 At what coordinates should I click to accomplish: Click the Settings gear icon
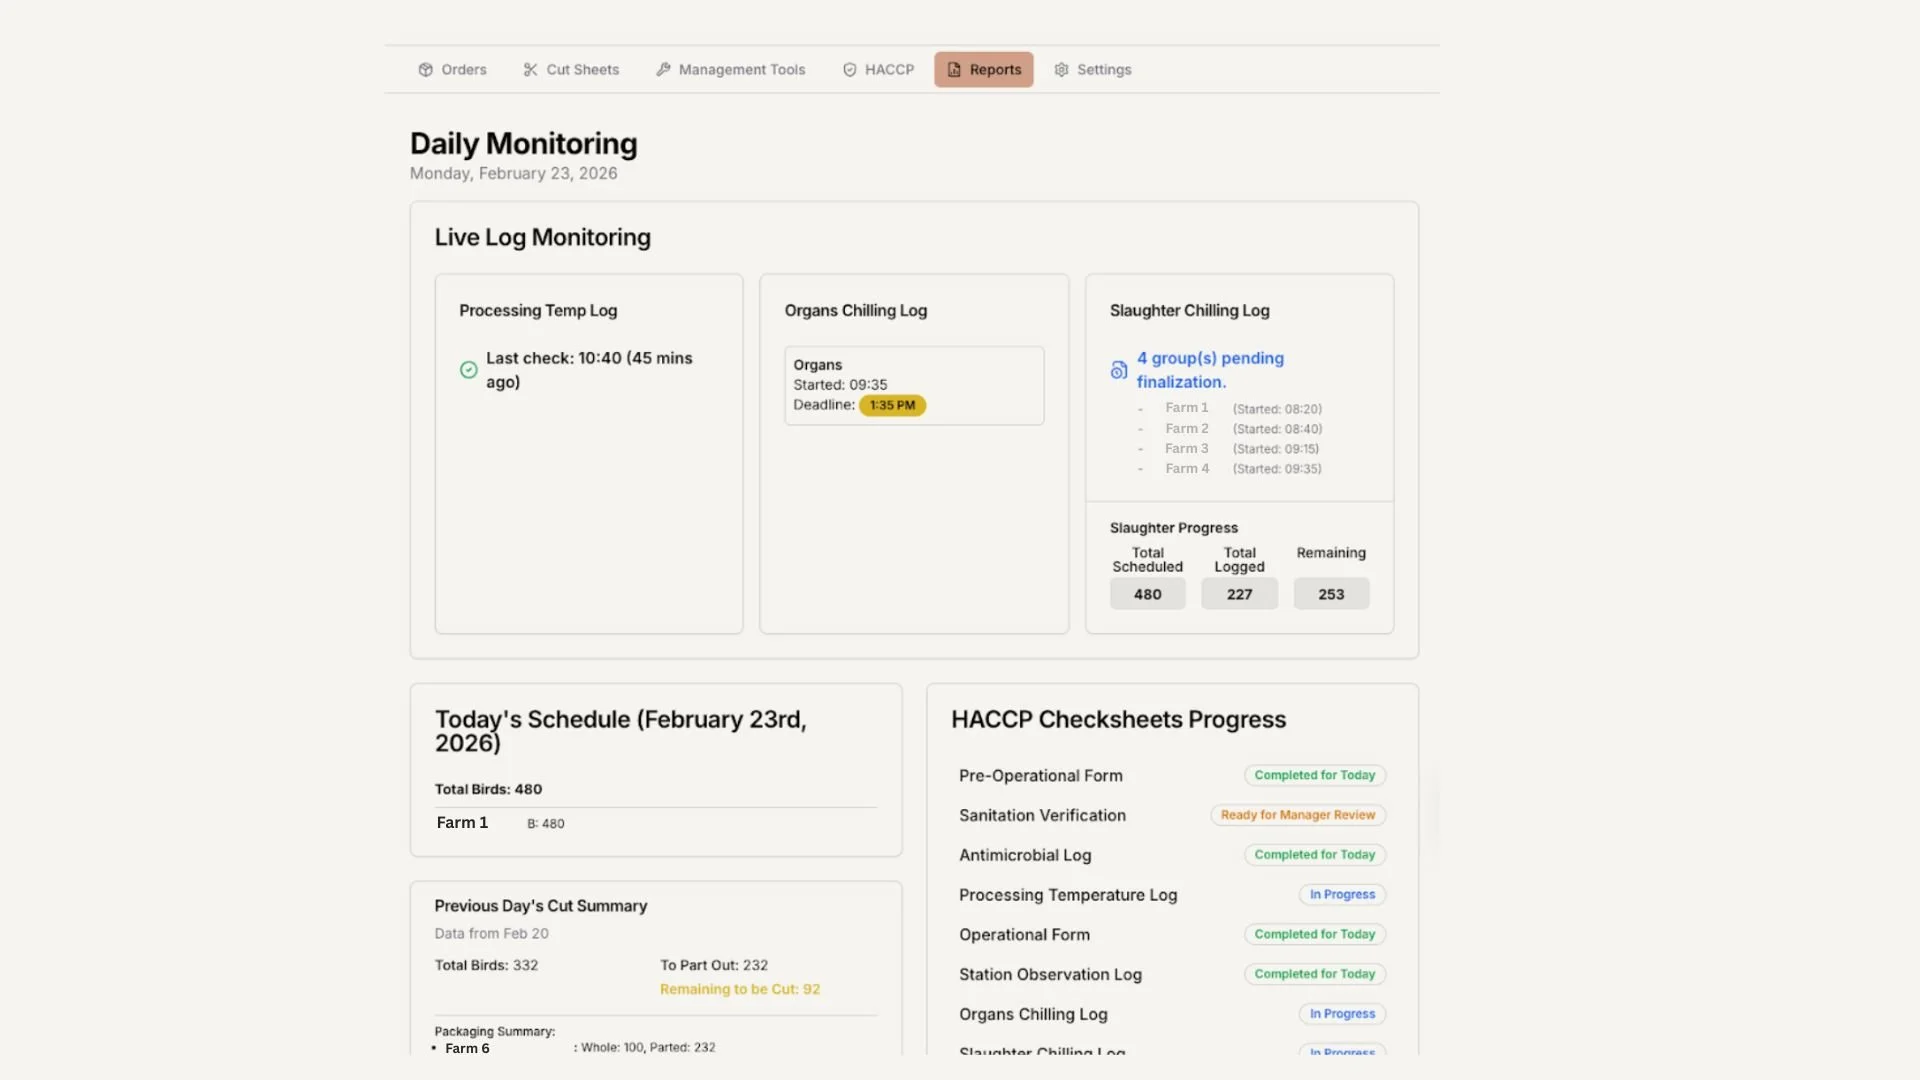point(1061,70)
